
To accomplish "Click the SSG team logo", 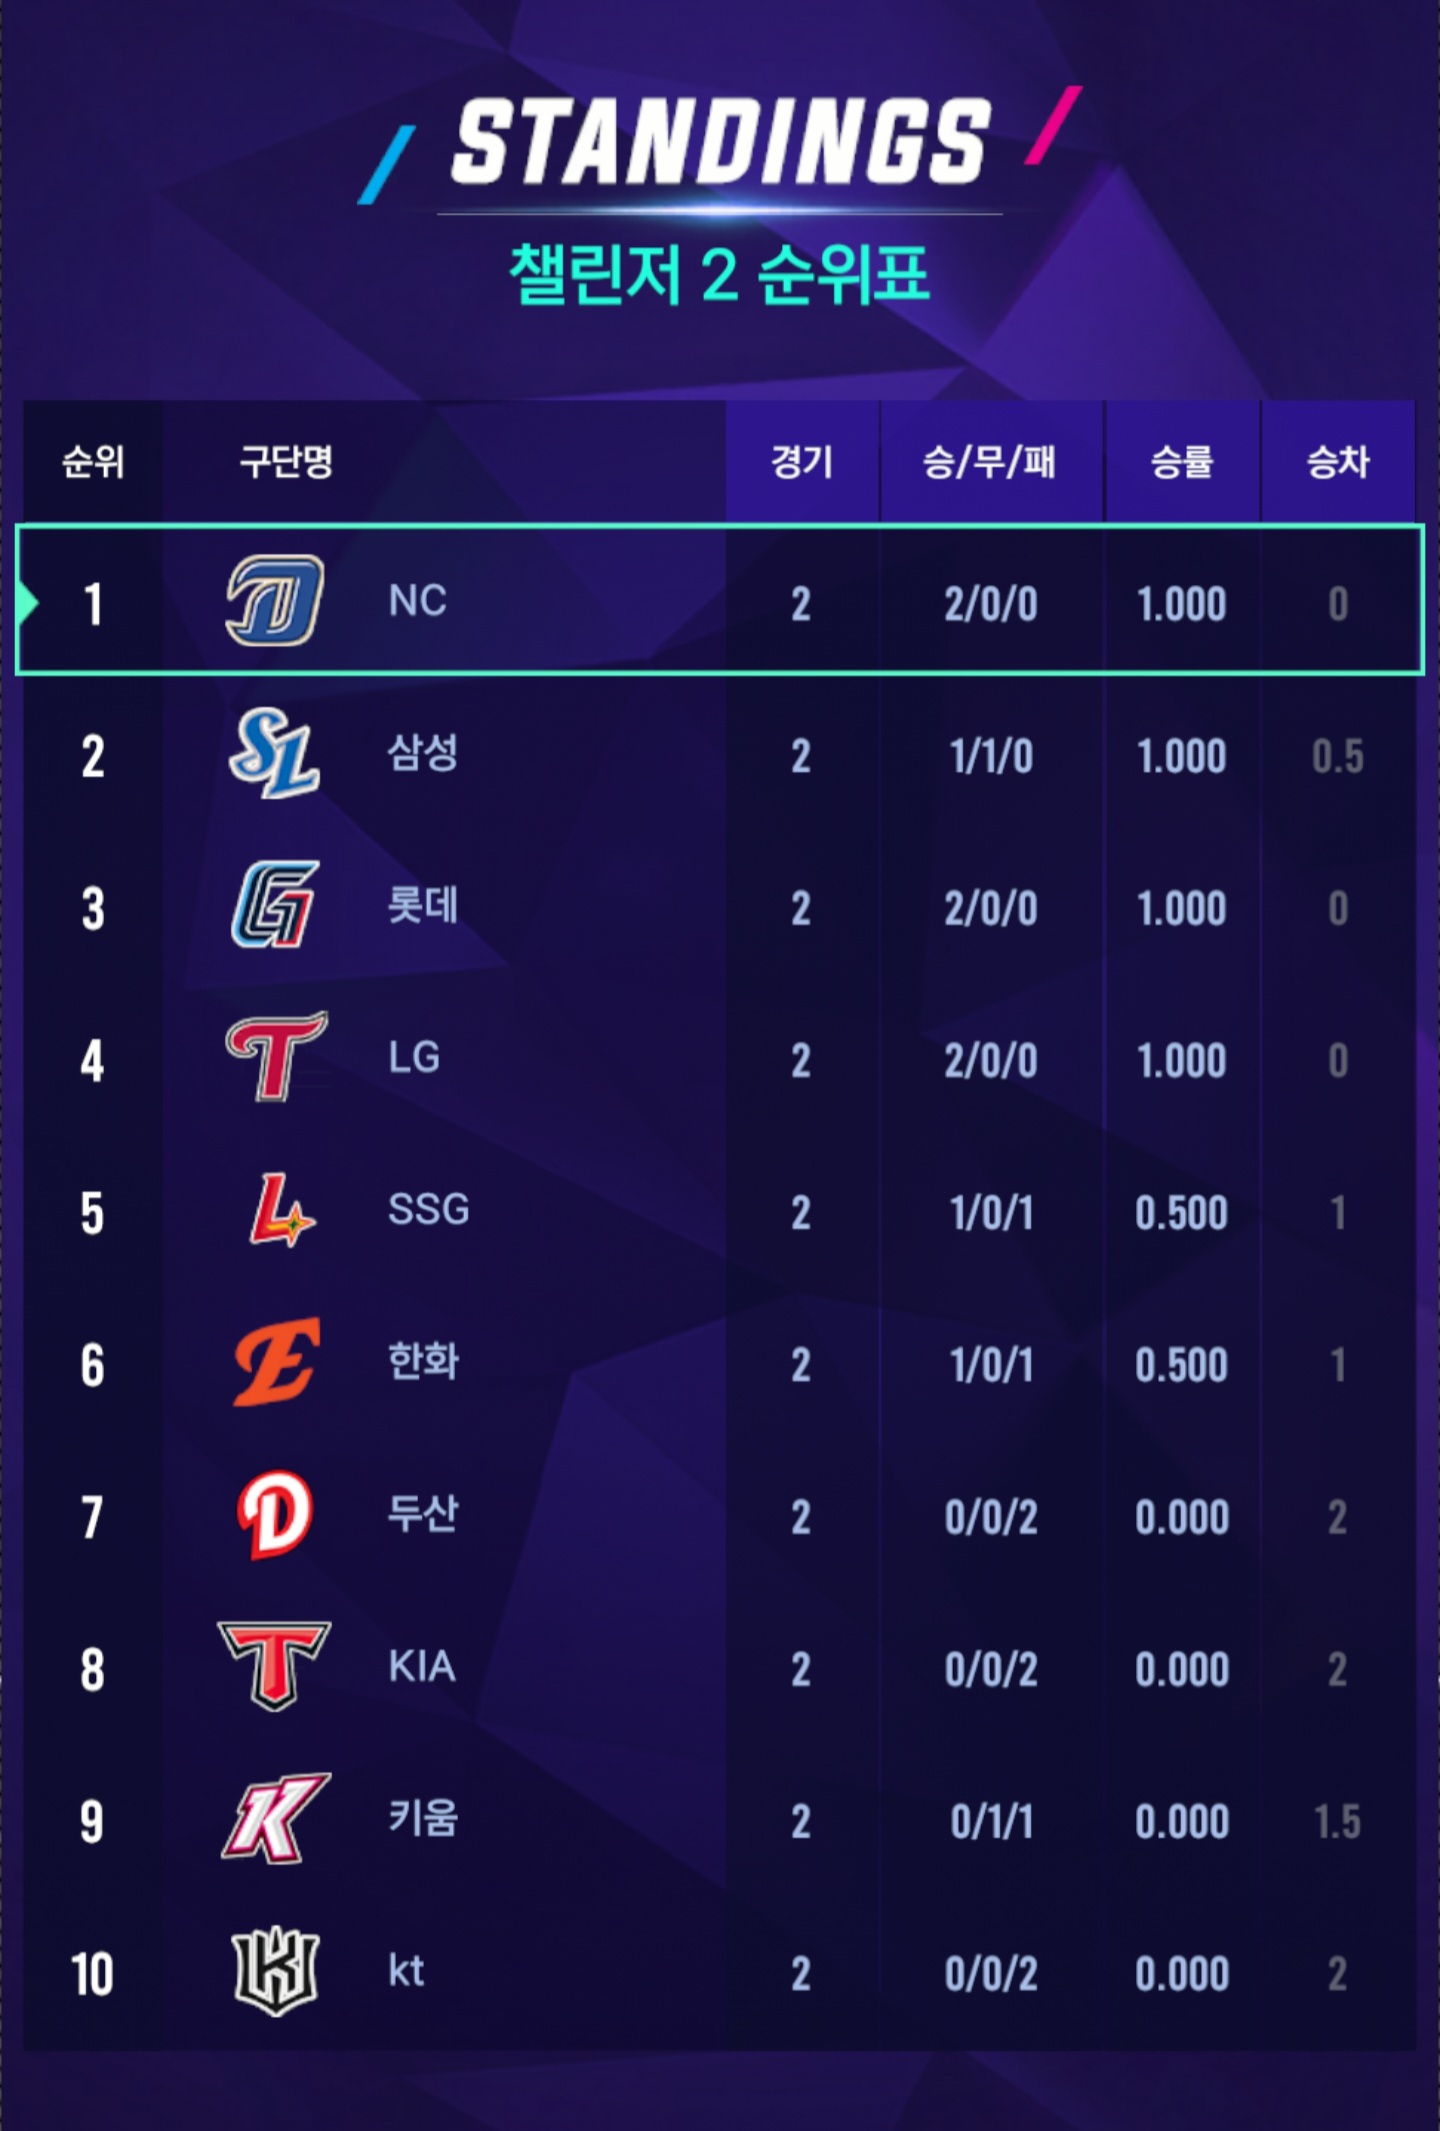I will 280,1210.
